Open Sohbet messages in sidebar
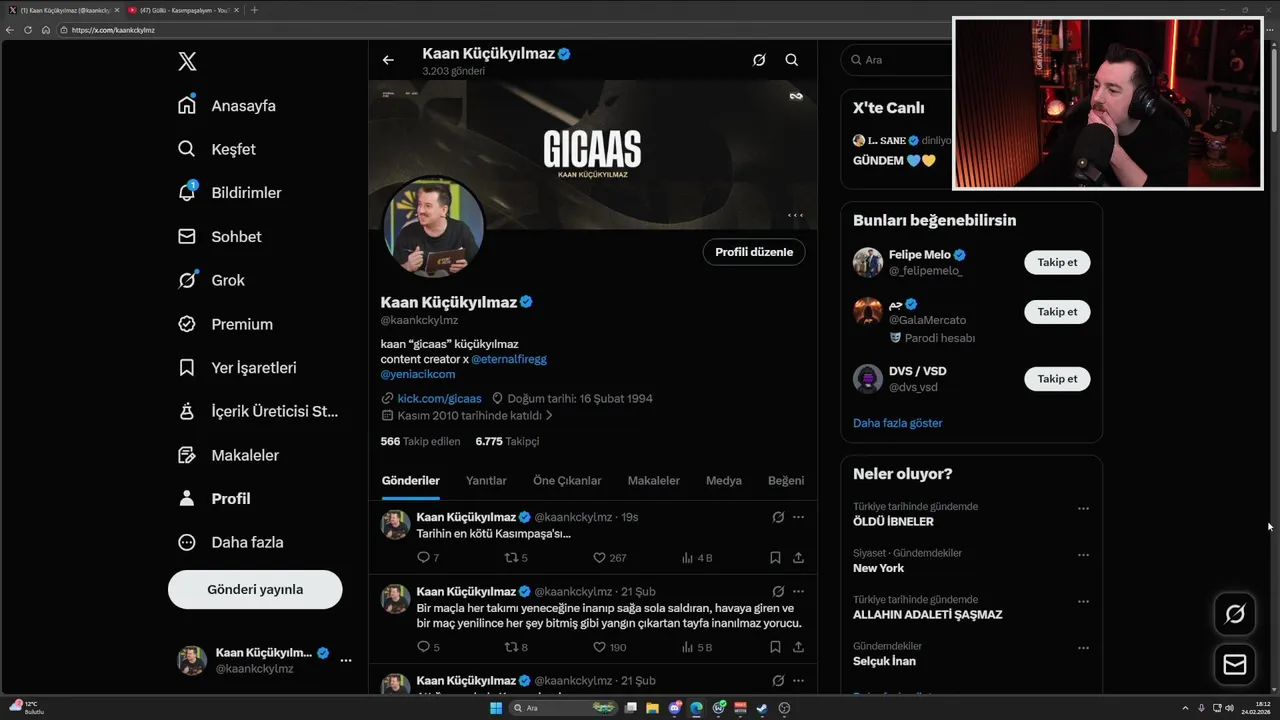Viewport: 1280px width, 720px height. (219, 237)
